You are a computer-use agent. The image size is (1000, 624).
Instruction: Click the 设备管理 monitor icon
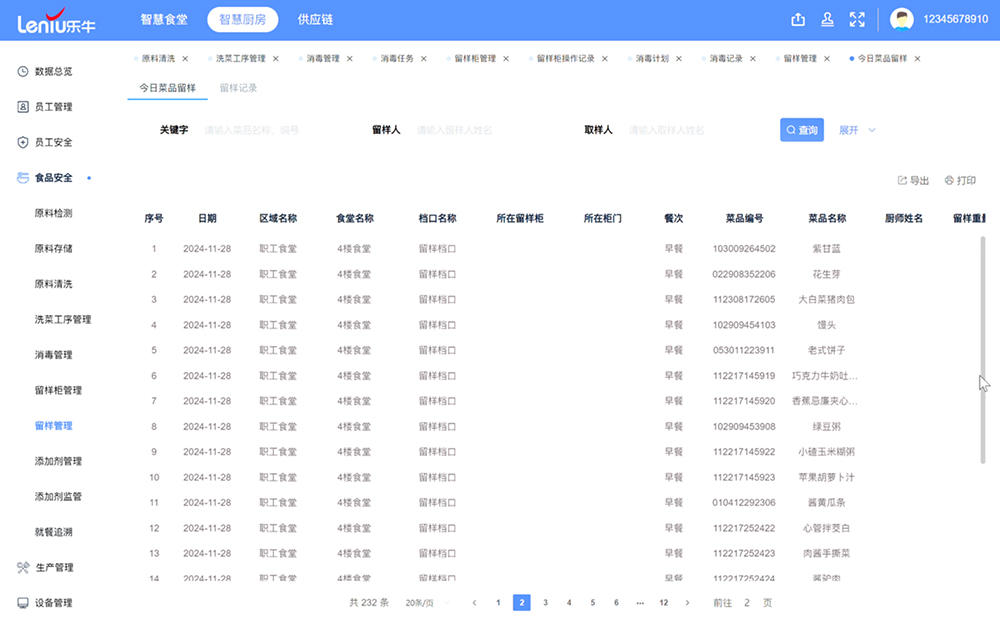(23, 603)
